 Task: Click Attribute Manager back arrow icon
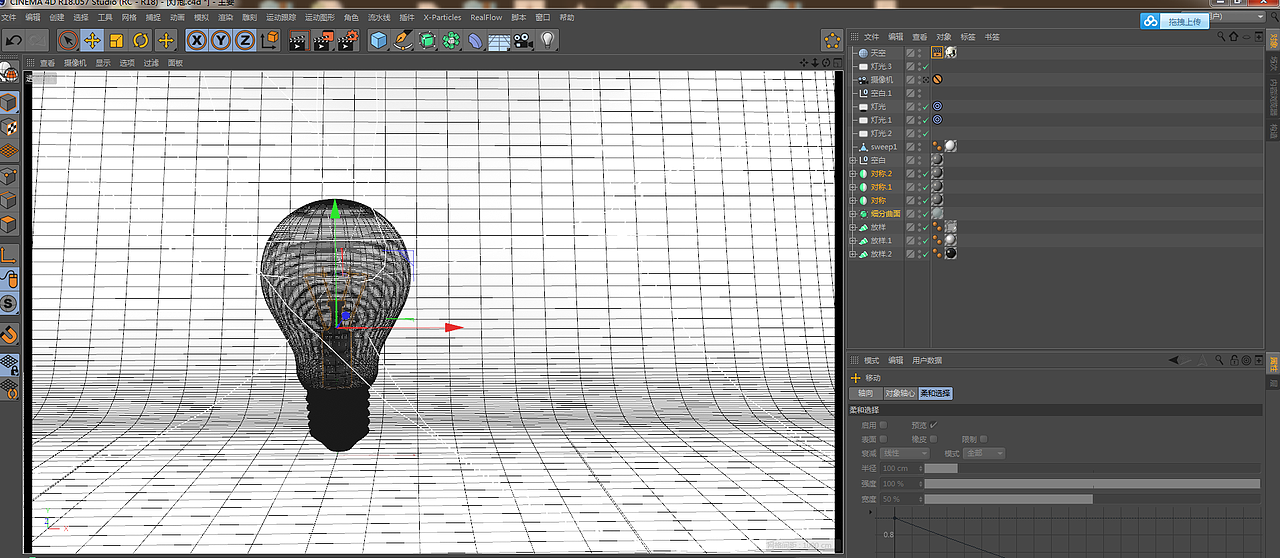[1174, 360]
